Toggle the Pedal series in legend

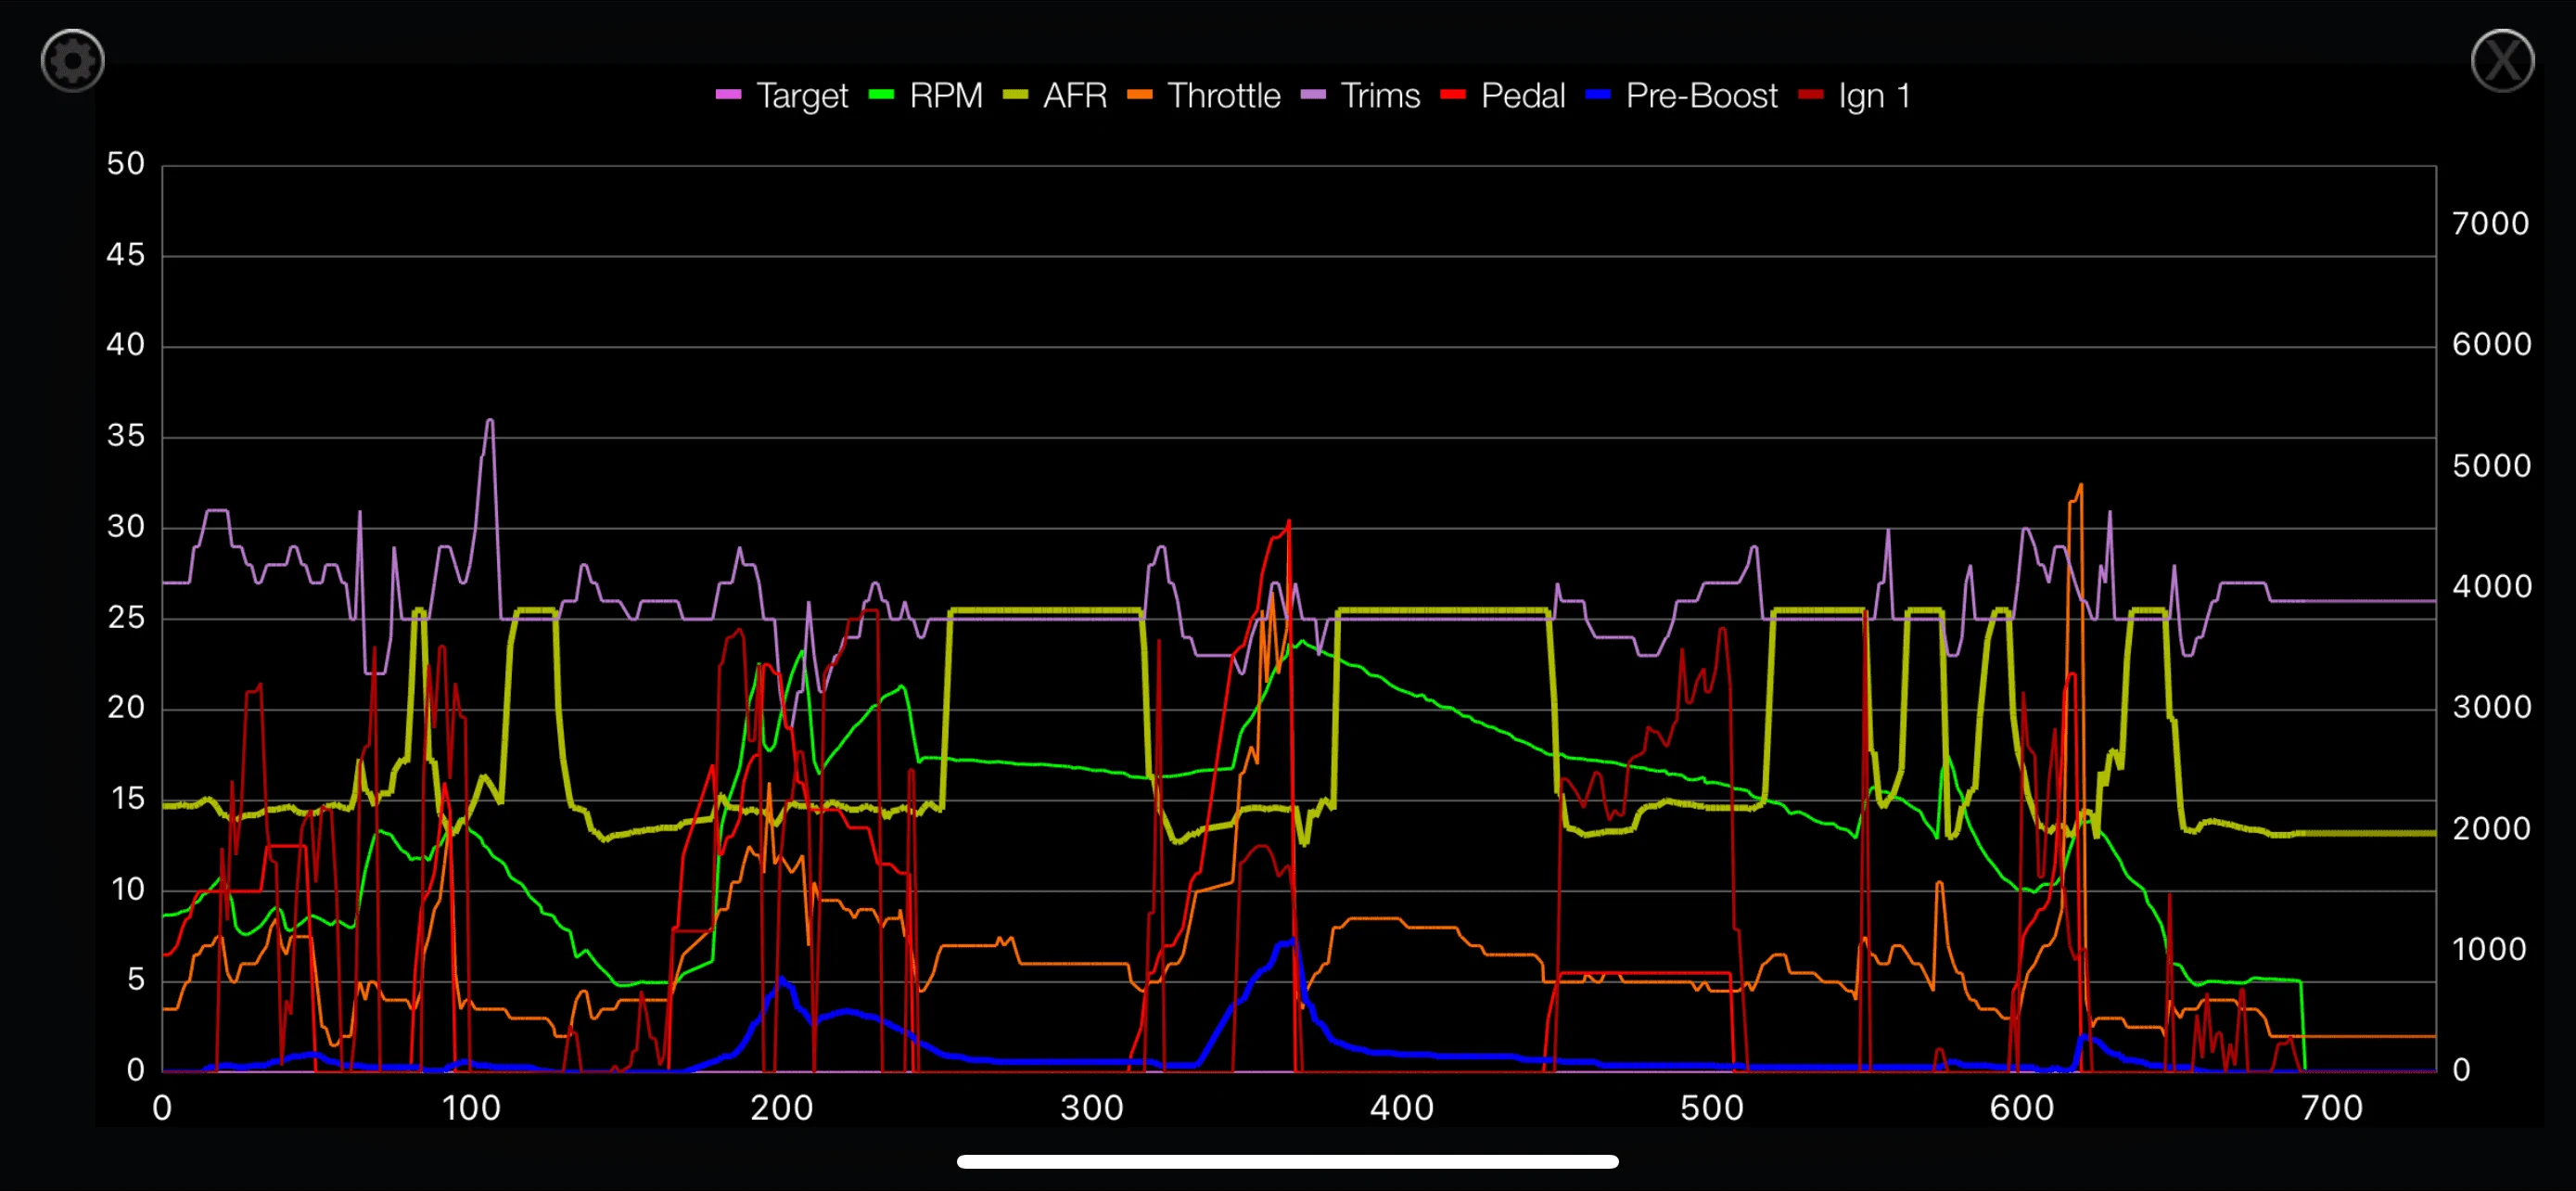pyautogui.click(x=1503, y=96)
